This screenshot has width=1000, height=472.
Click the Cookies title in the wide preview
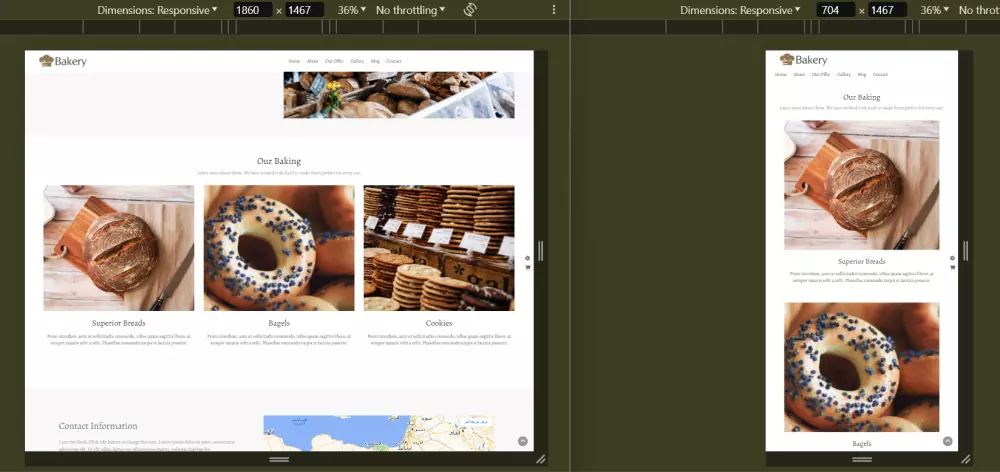[x=439, y=323]
